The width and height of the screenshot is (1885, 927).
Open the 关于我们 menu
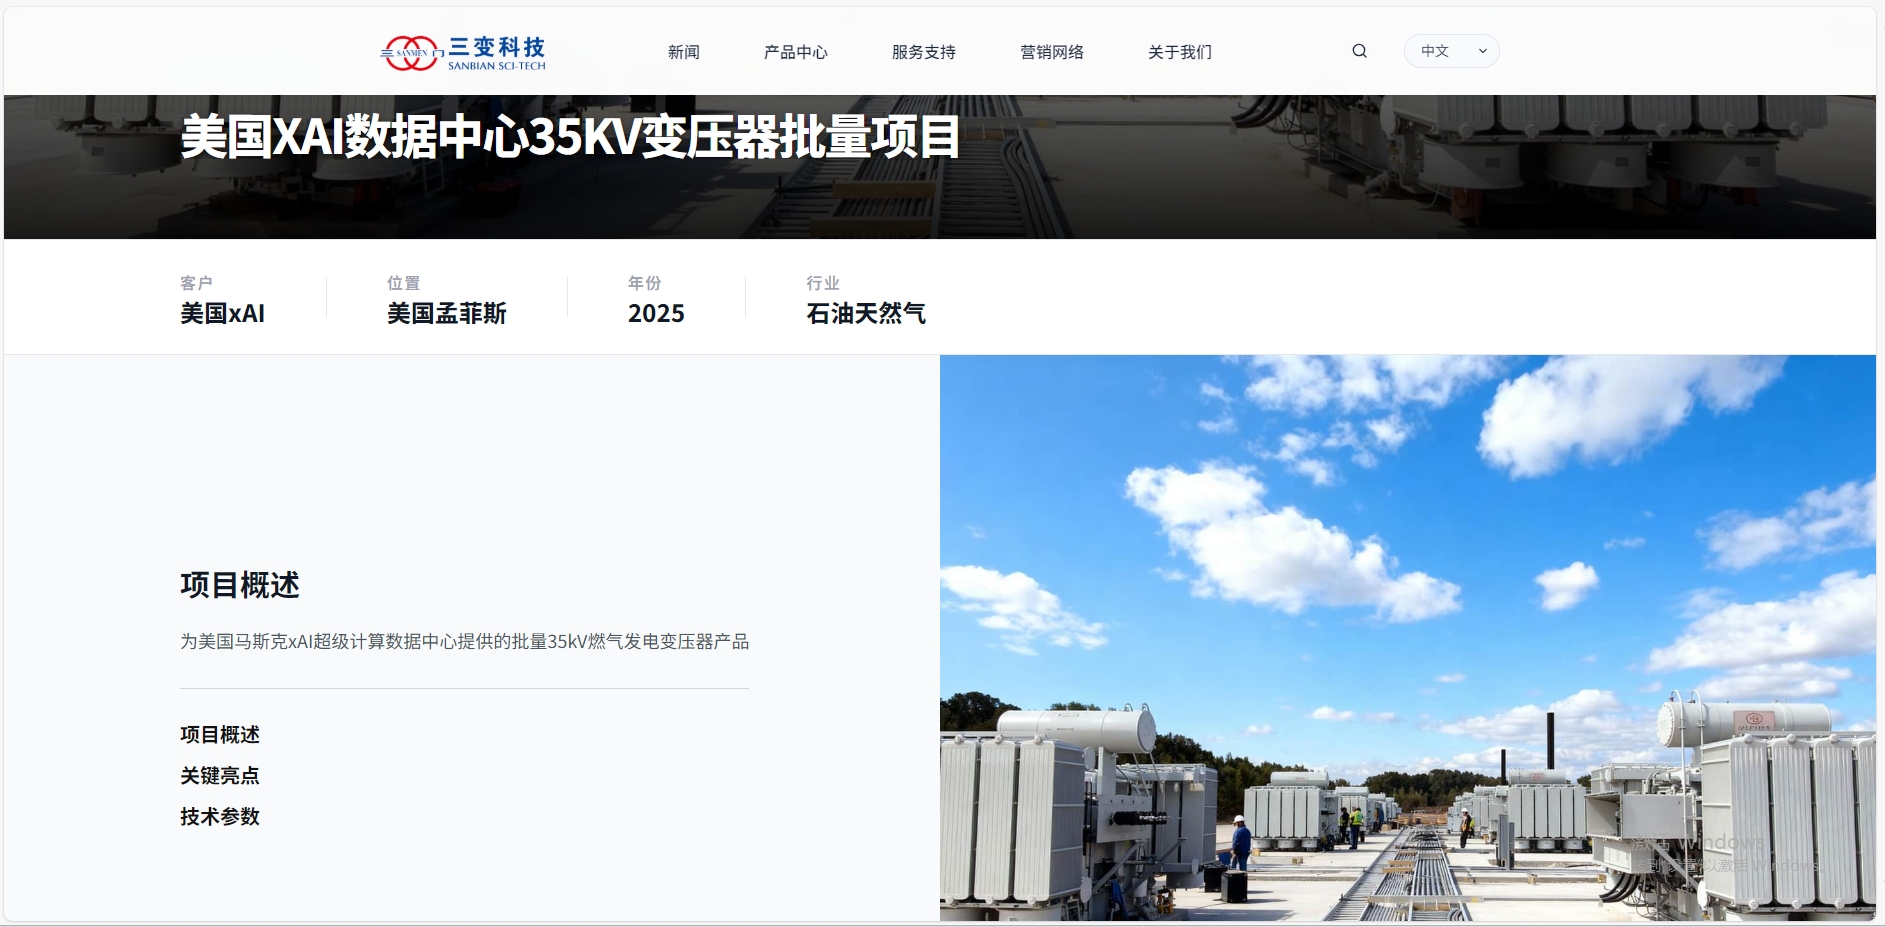(x=1179, y=52)
